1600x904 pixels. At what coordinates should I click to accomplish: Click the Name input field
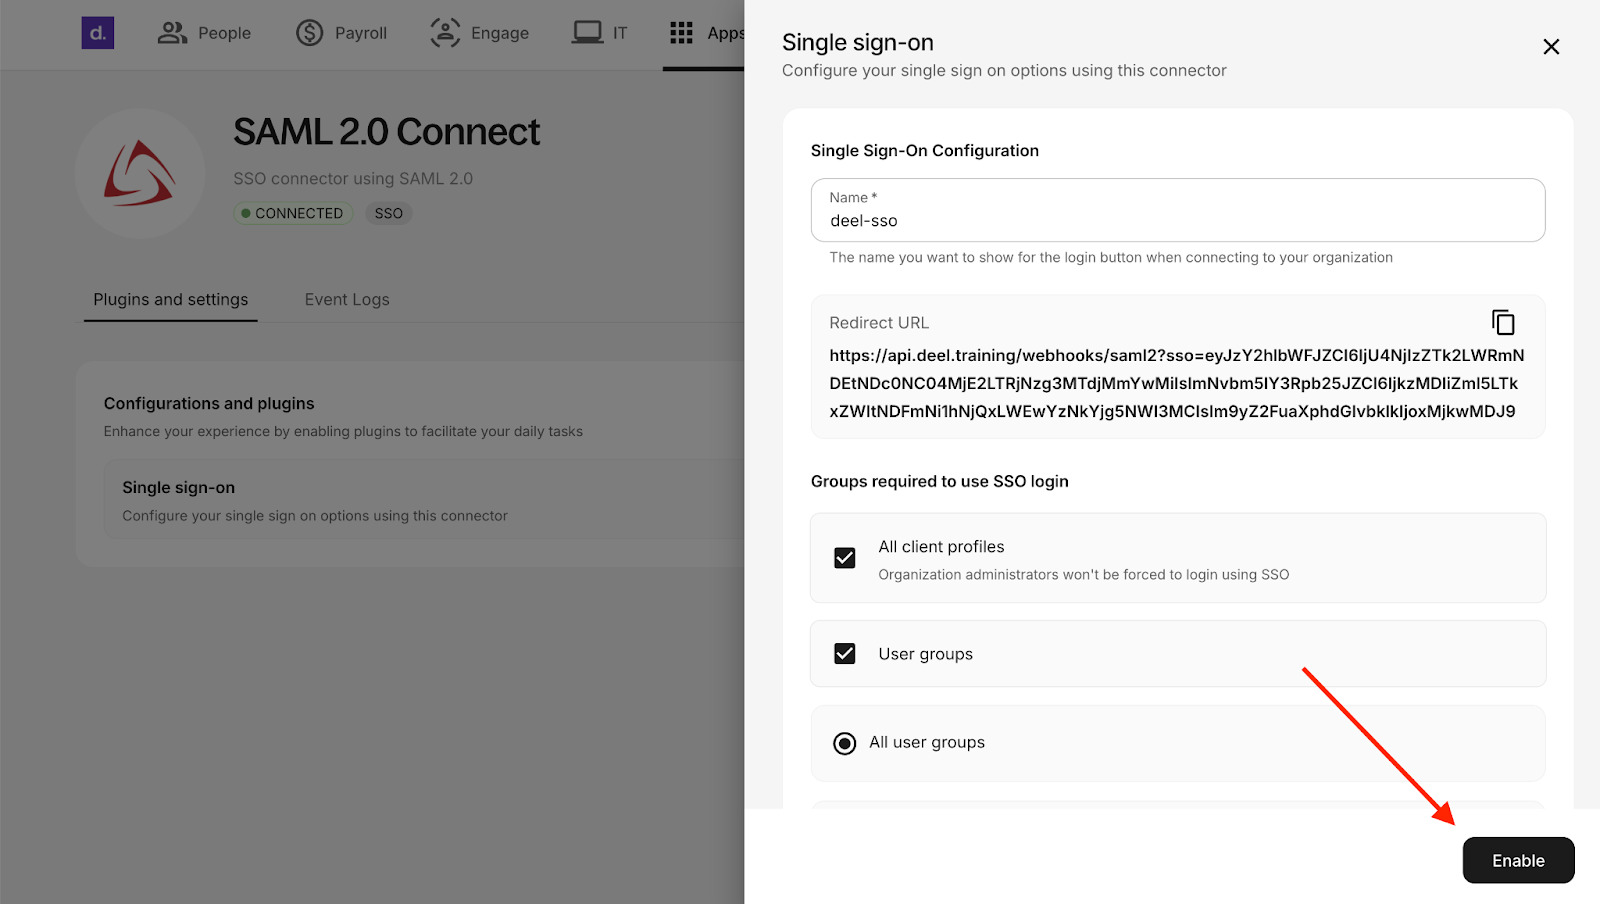1178,210
